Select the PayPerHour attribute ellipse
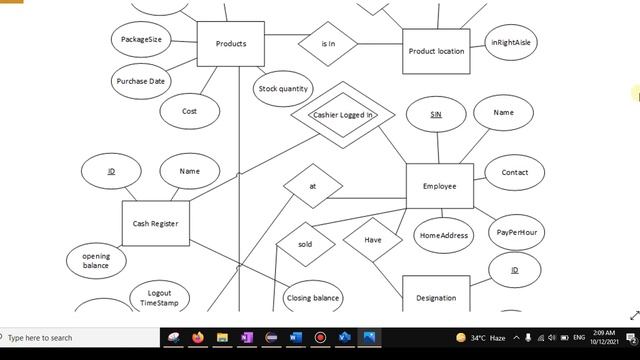This screenshot has height=360, width=640. click(516, 232)
